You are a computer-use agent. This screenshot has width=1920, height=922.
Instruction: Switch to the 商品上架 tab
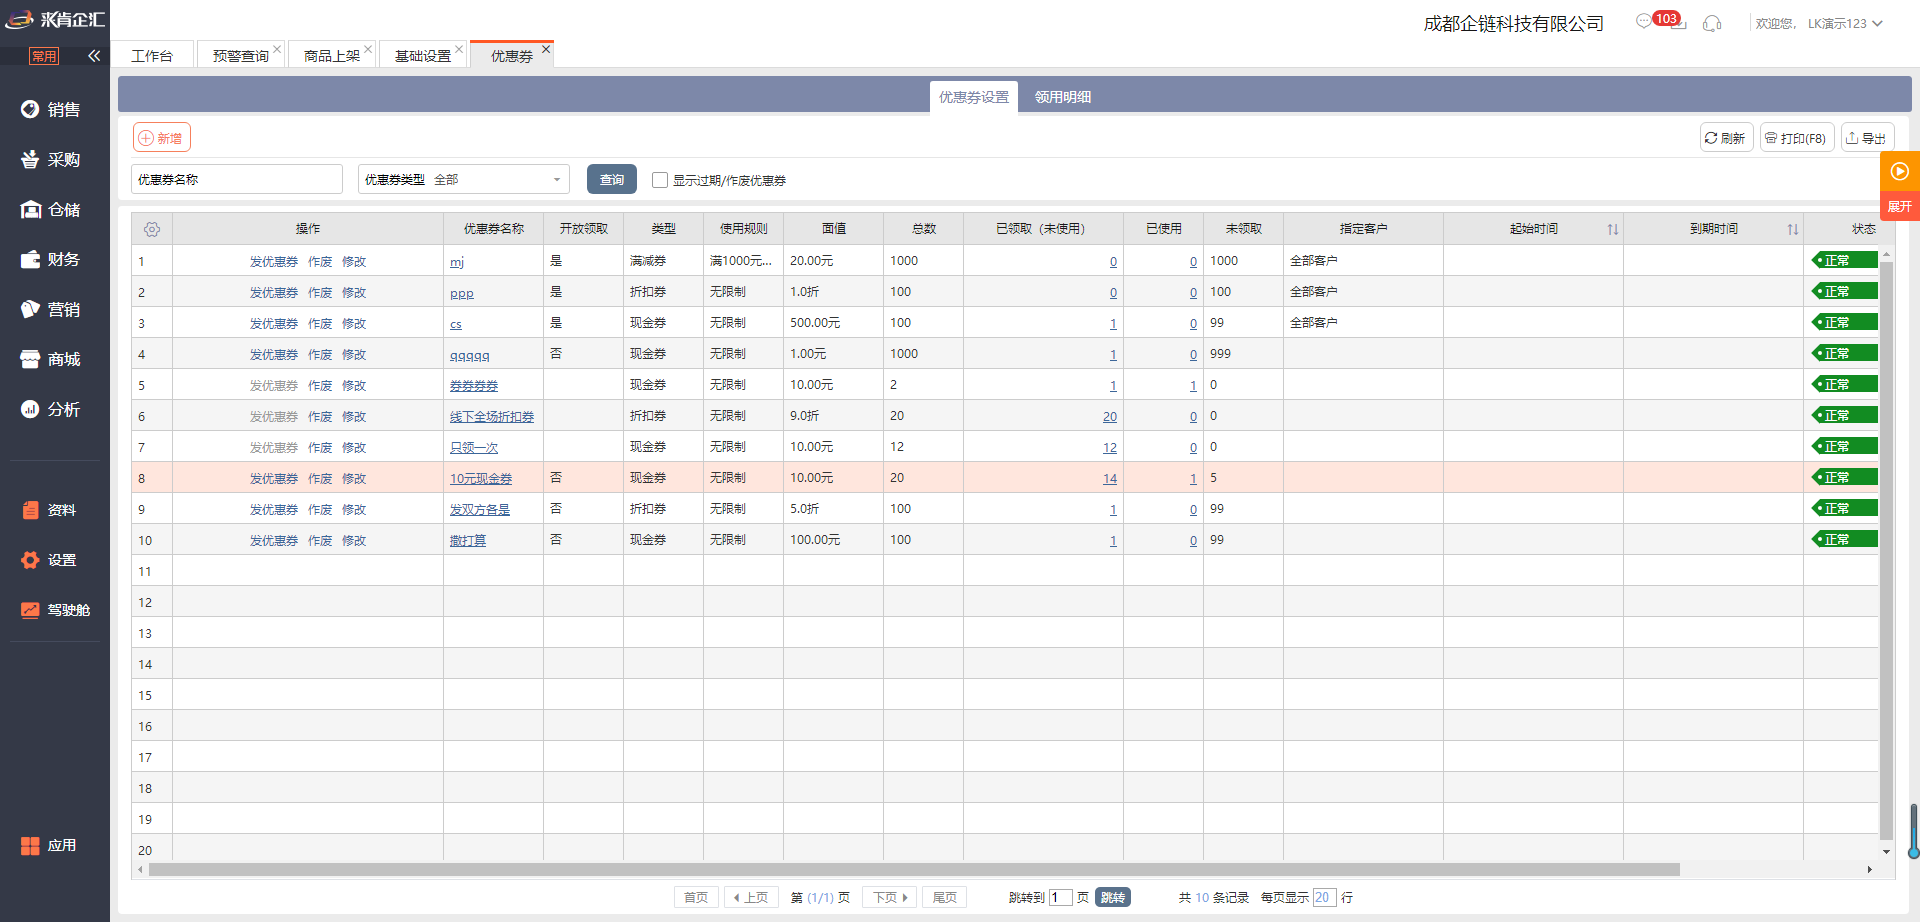pyautogui.click(x=331, y=56)
